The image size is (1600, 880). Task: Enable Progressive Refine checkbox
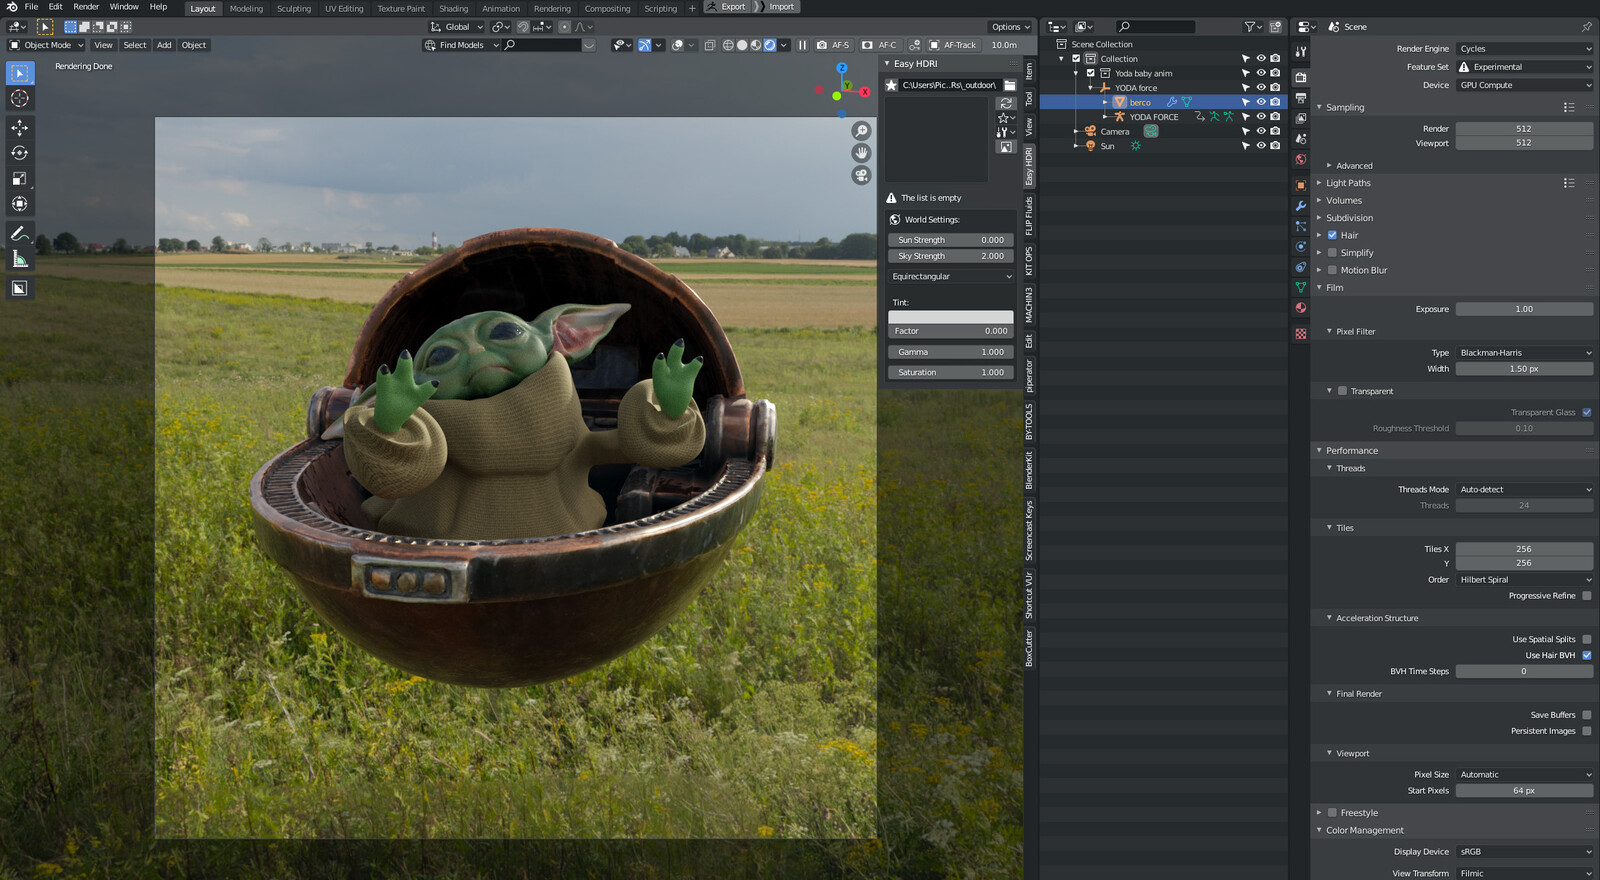coord(1587,596)
